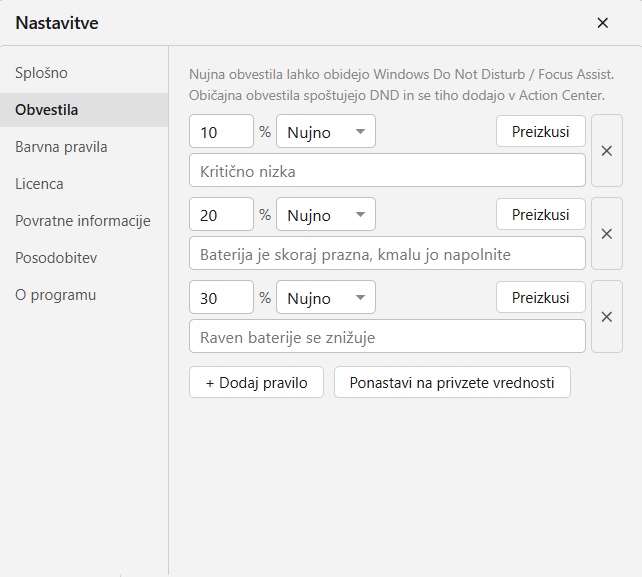Edit the 'Baterija je skoraj prazna' message field
642x577 pixels.
(x=387, y=253)
